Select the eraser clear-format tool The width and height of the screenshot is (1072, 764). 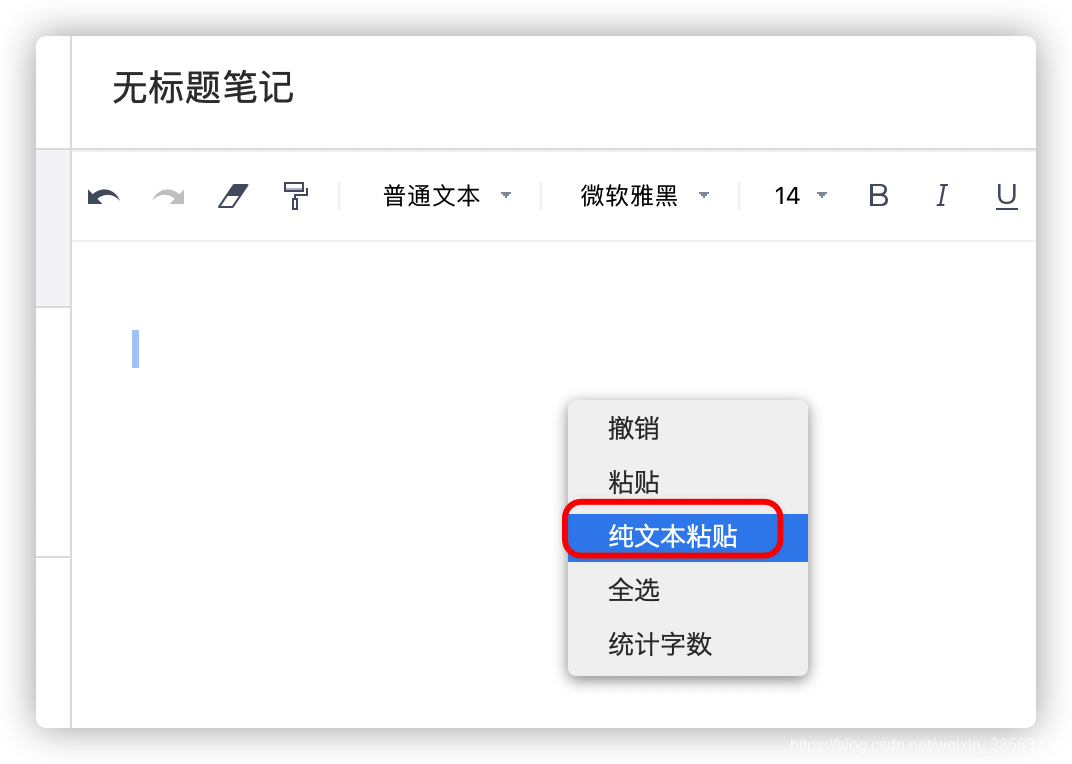(233, 196)
